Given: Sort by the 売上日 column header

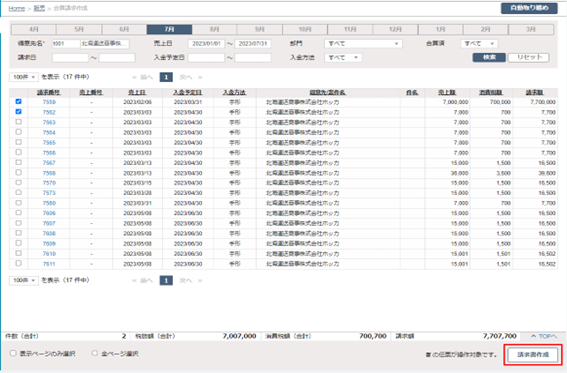Looking at the screenshot, I should tap(137, 93).
